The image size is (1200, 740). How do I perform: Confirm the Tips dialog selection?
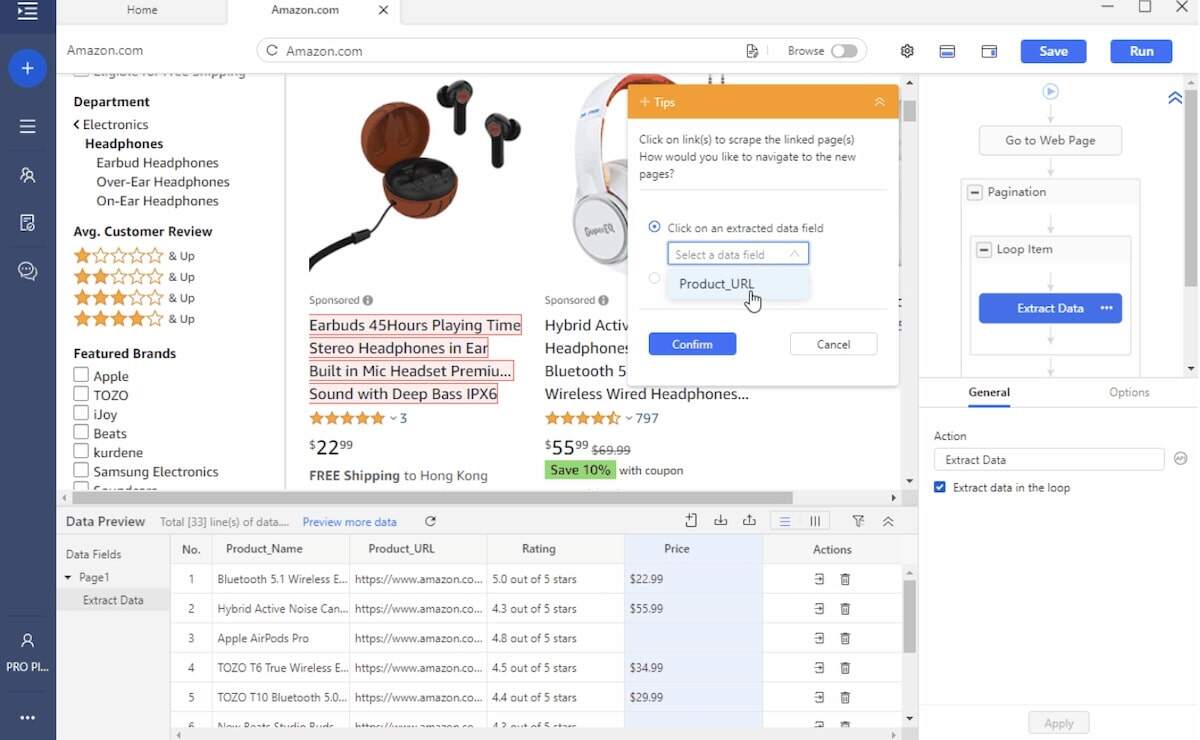pos(692,344)
